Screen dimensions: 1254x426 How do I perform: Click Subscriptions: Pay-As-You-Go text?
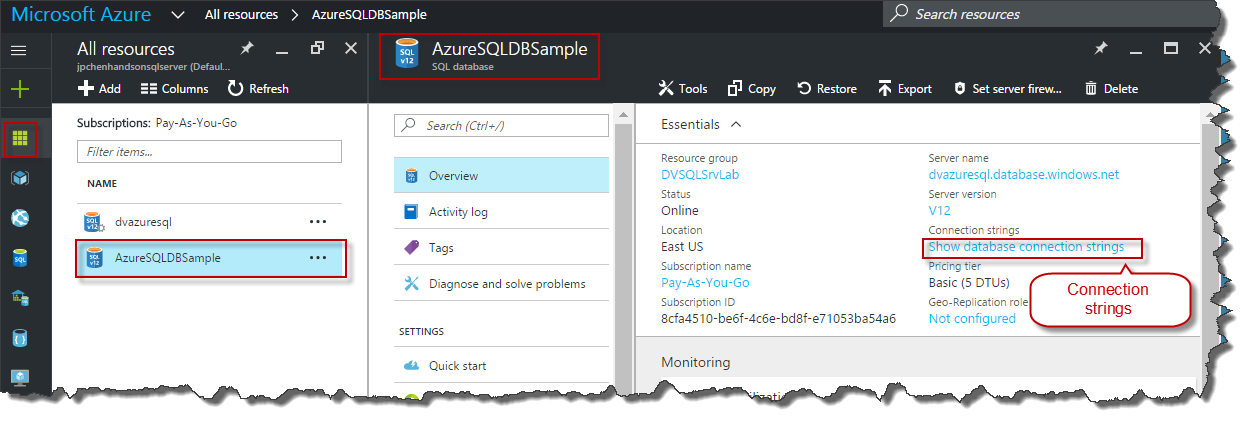pyautogui.click(x=157, y=123)
